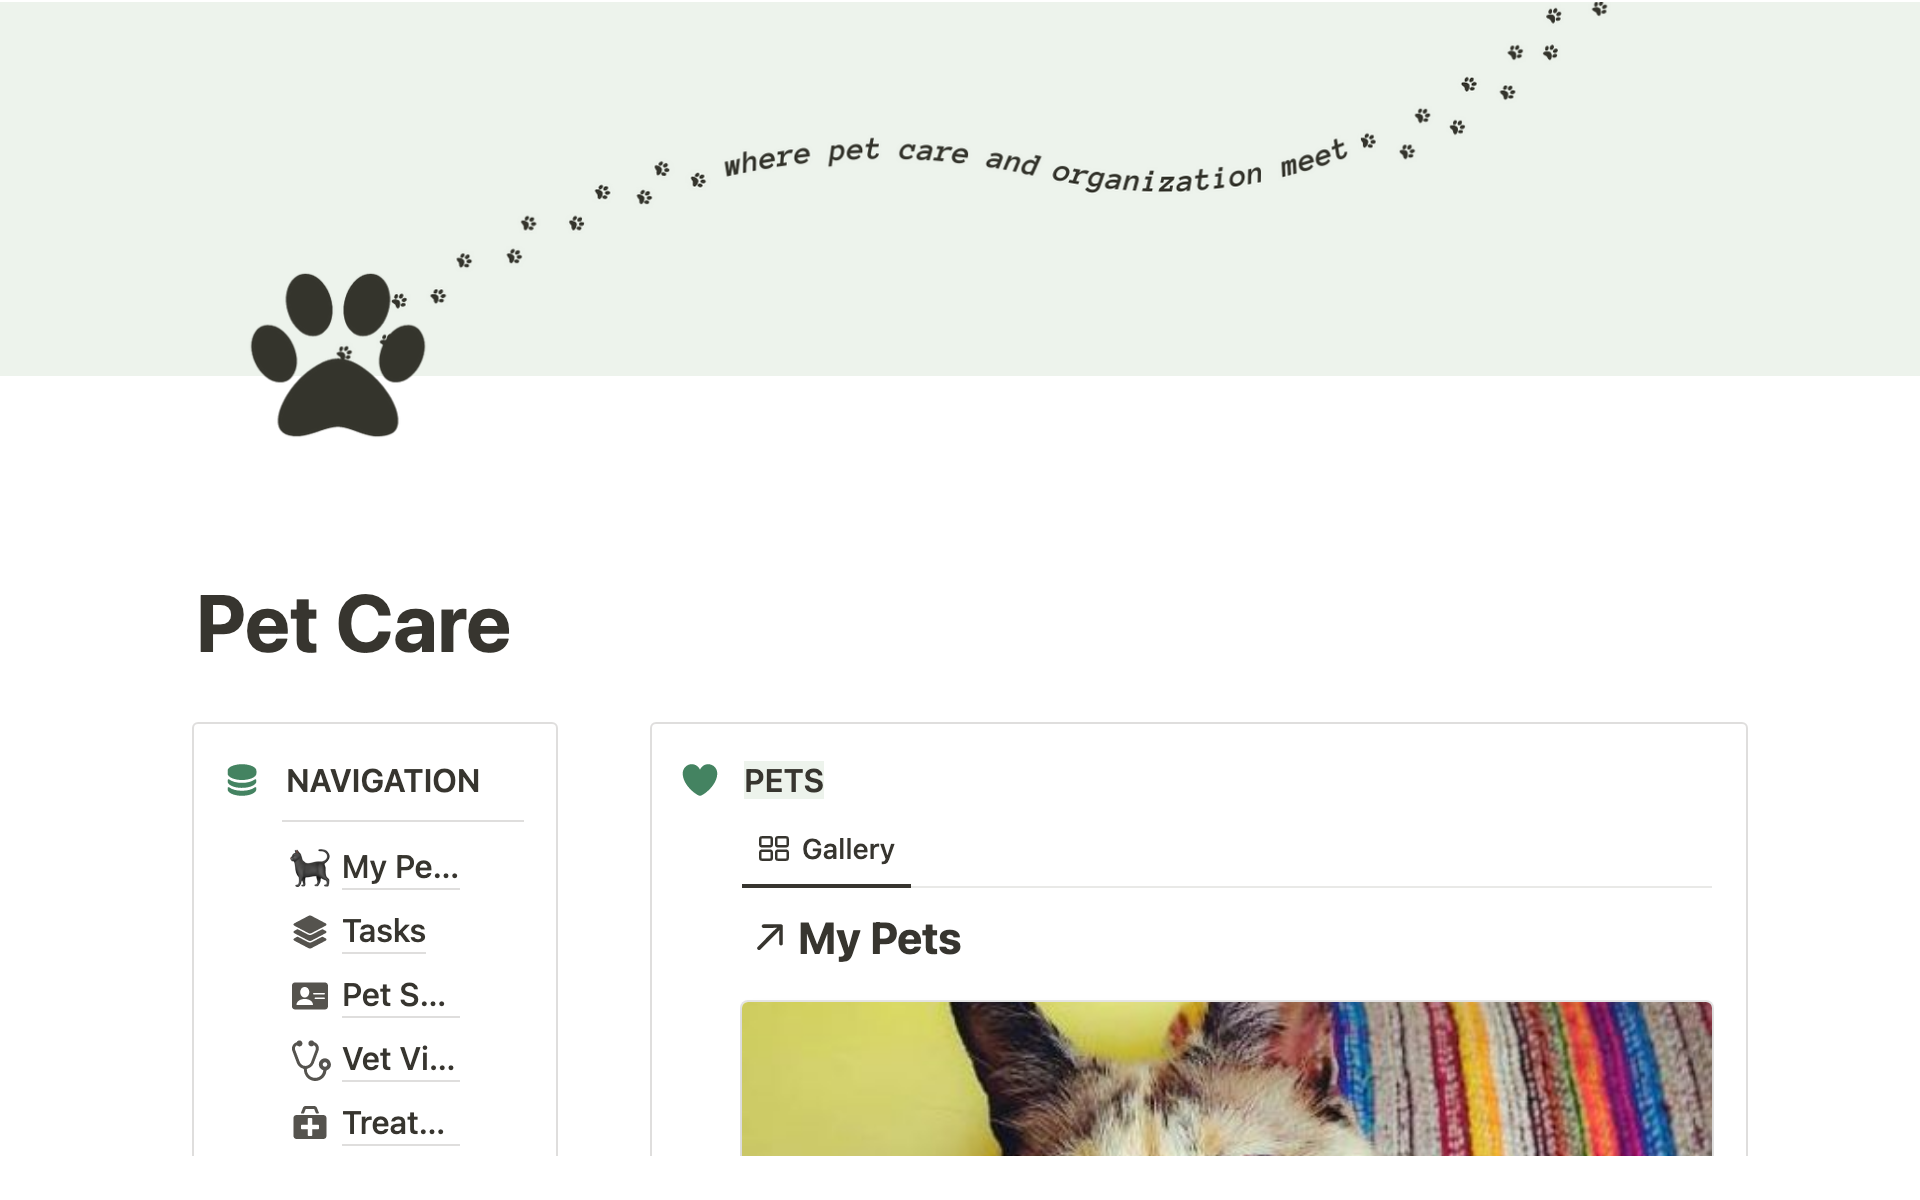Image resolution: width=1920 pixels, height=1200 pixels.
Task: Open the My Pe... navigation link
Action: pos(400,867)
